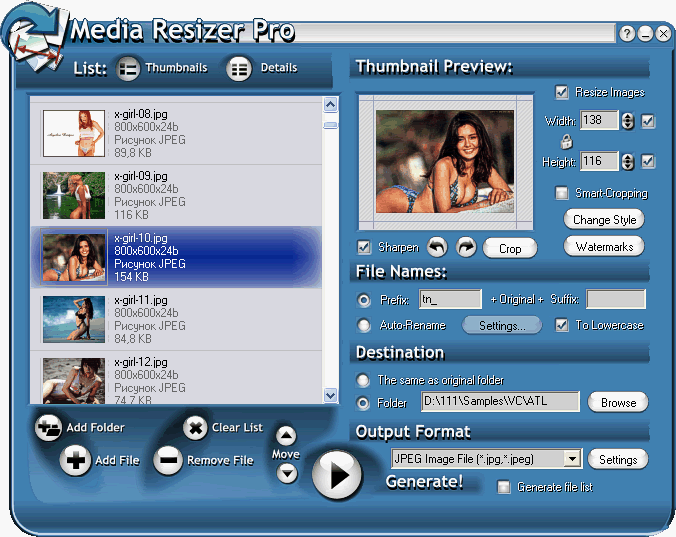Image resolution: width=676 pixels, height=537 pixels.
Task: Switch list to Details view icon
Action: (239, 68)
